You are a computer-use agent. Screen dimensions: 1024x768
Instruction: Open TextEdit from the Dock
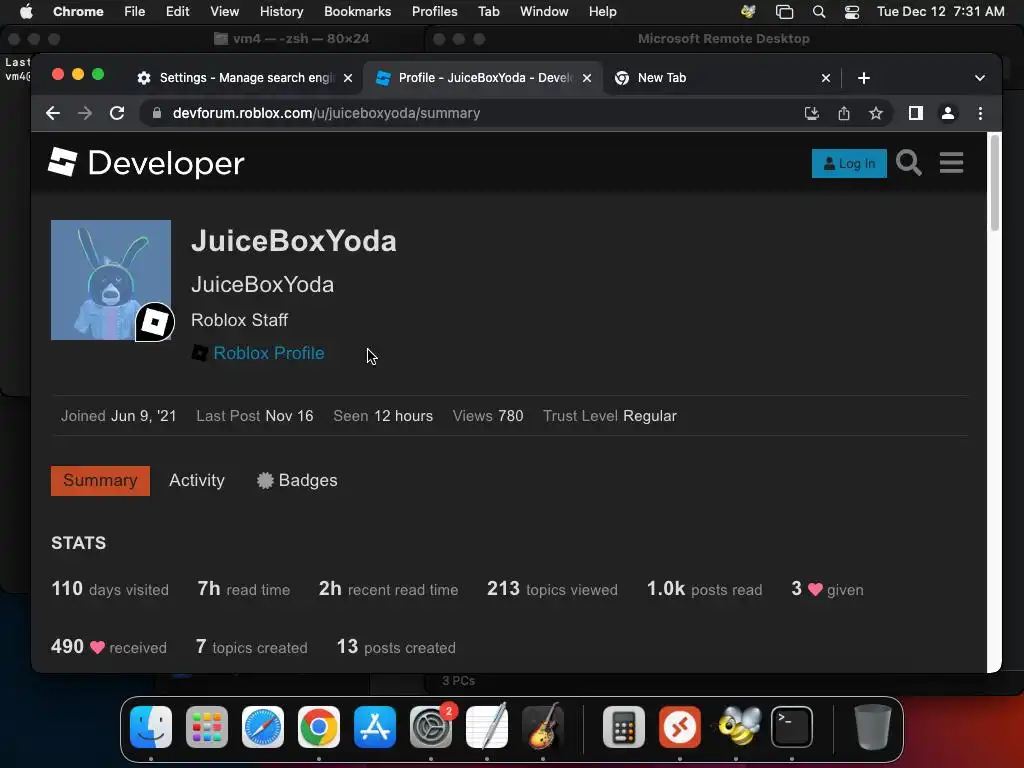(x=487, y=727)
